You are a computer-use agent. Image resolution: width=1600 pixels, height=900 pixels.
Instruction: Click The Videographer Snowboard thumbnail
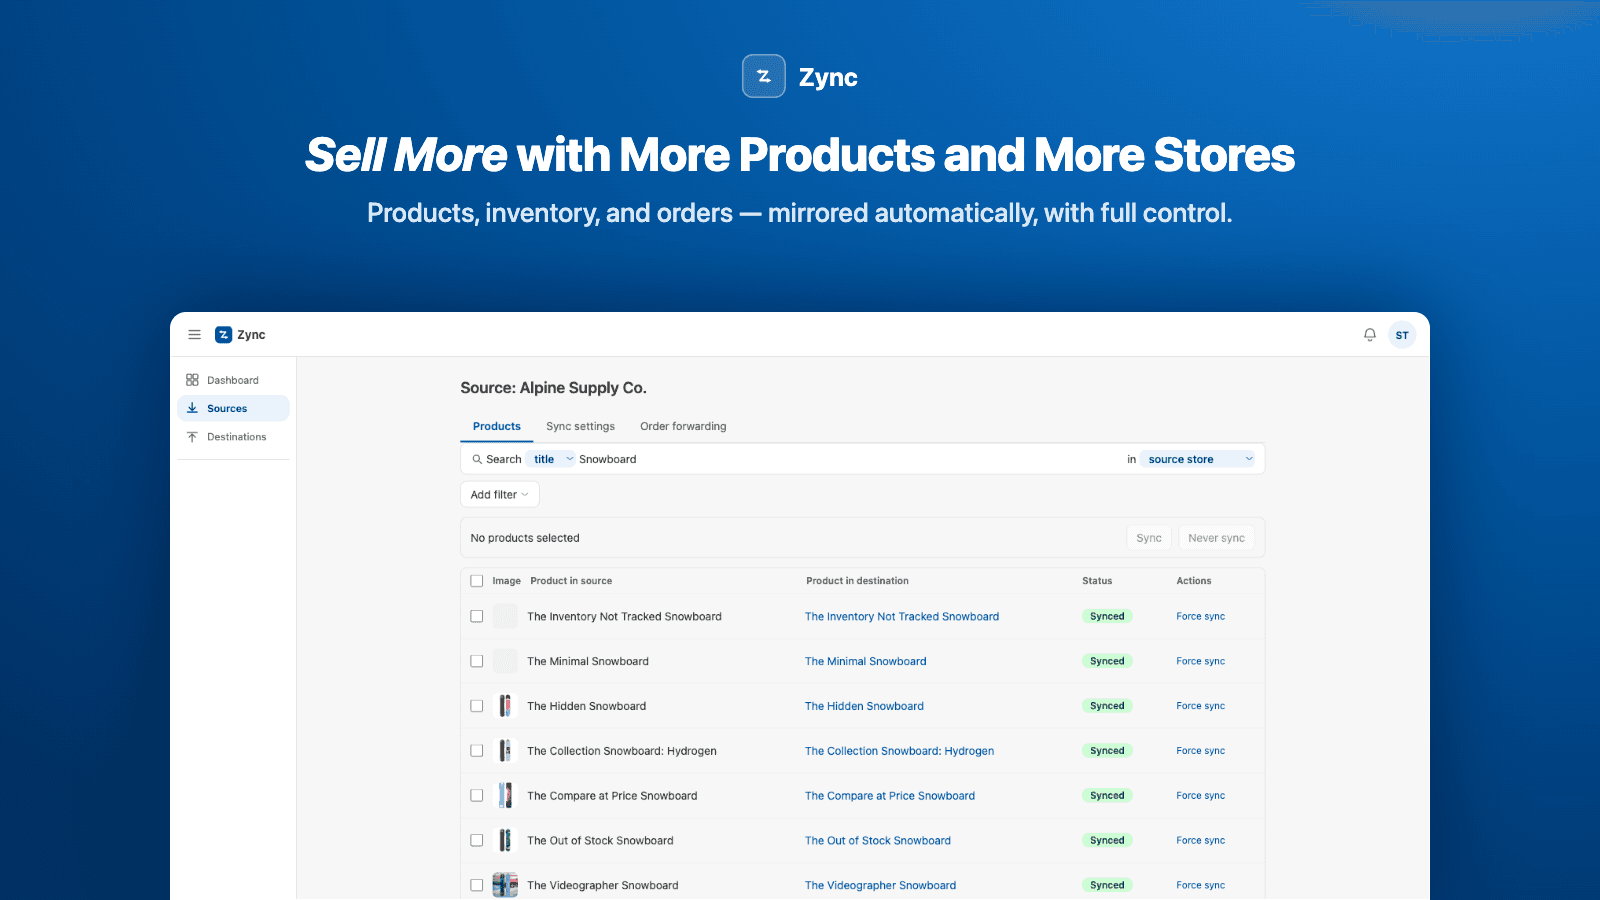(505, 885)
